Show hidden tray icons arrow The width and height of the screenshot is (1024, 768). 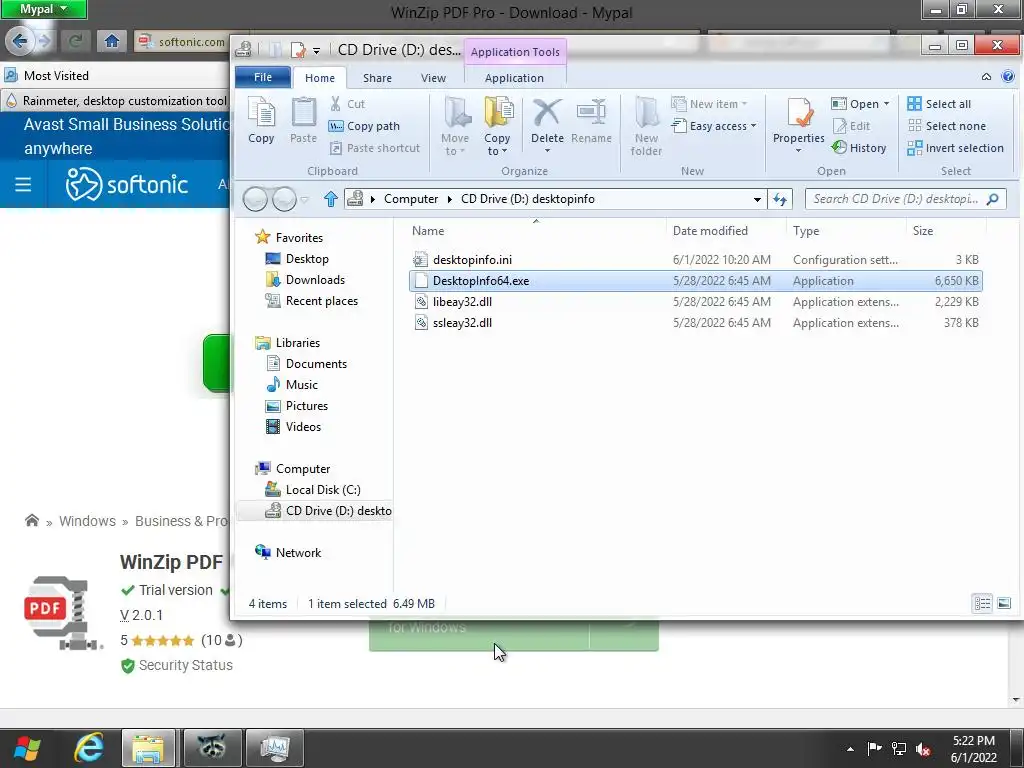(x=850, y=749)
